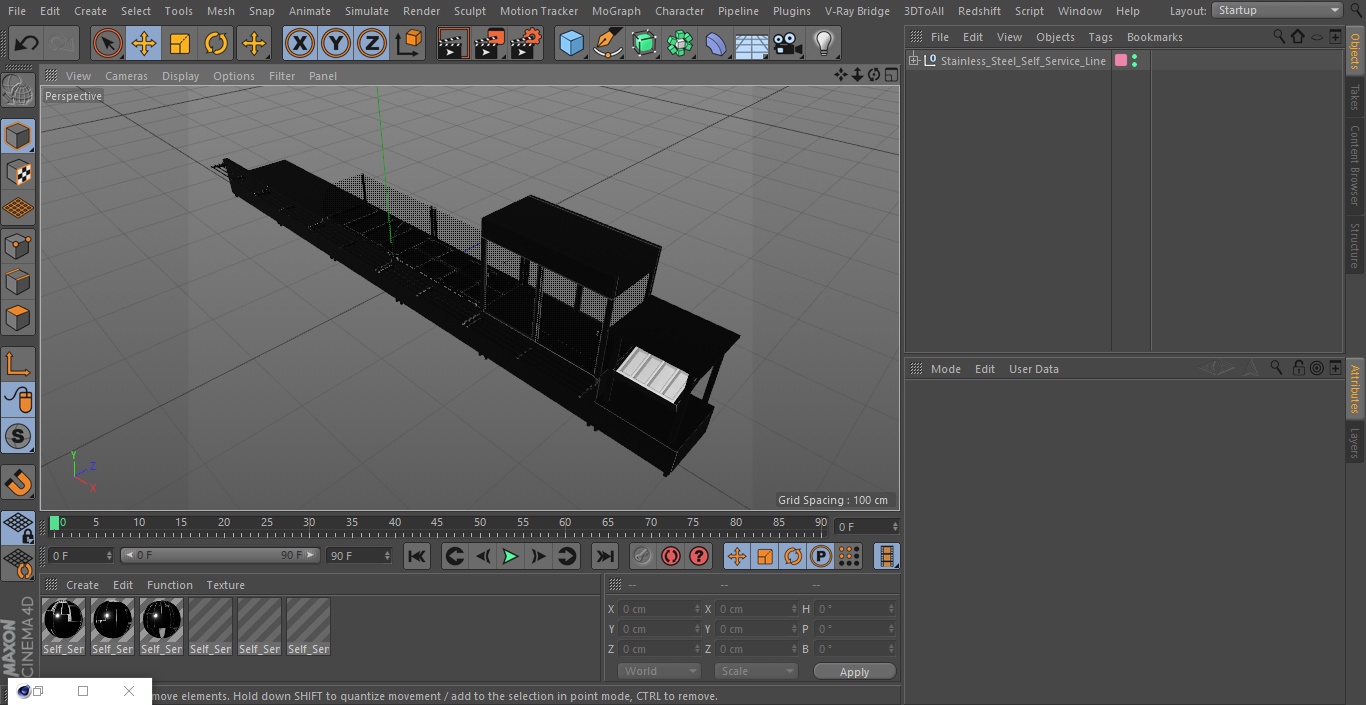Open the V-Ray Bridge menu
The image size is (1366, 705).
(857, 10)
